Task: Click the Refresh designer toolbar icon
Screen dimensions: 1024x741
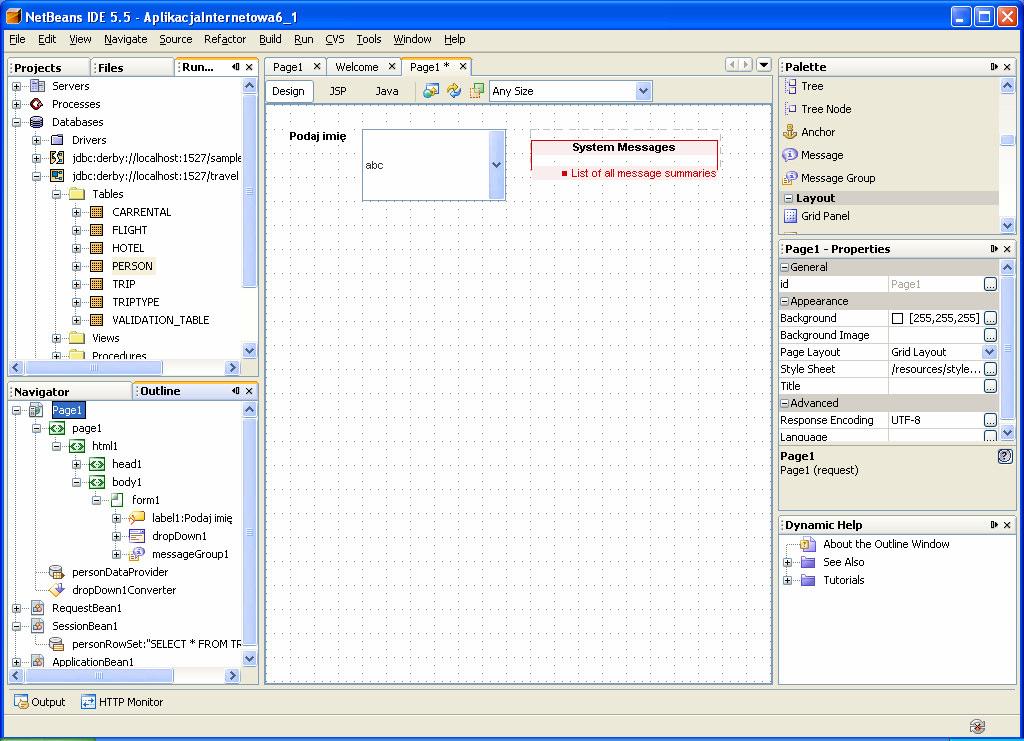Action: (454, 91)
